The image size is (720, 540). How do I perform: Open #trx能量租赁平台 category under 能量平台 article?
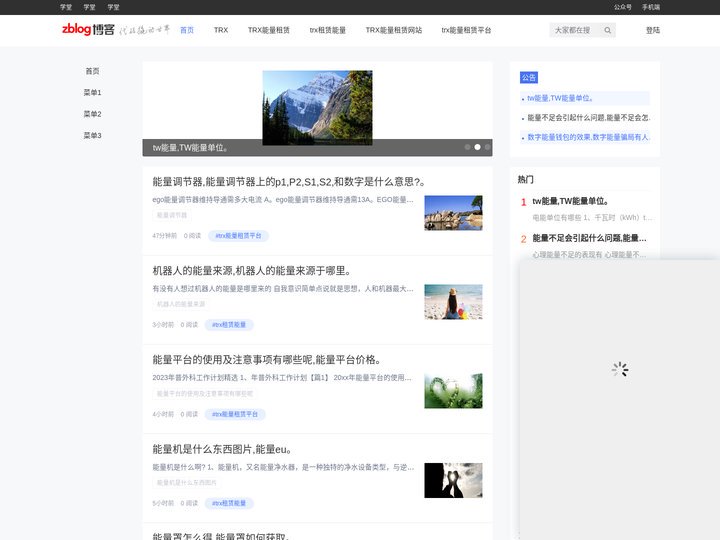click(x=235, y=414)
